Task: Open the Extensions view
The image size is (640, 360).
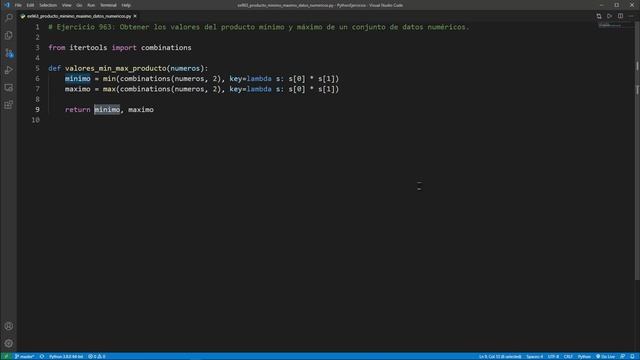Action: [9, 105]
